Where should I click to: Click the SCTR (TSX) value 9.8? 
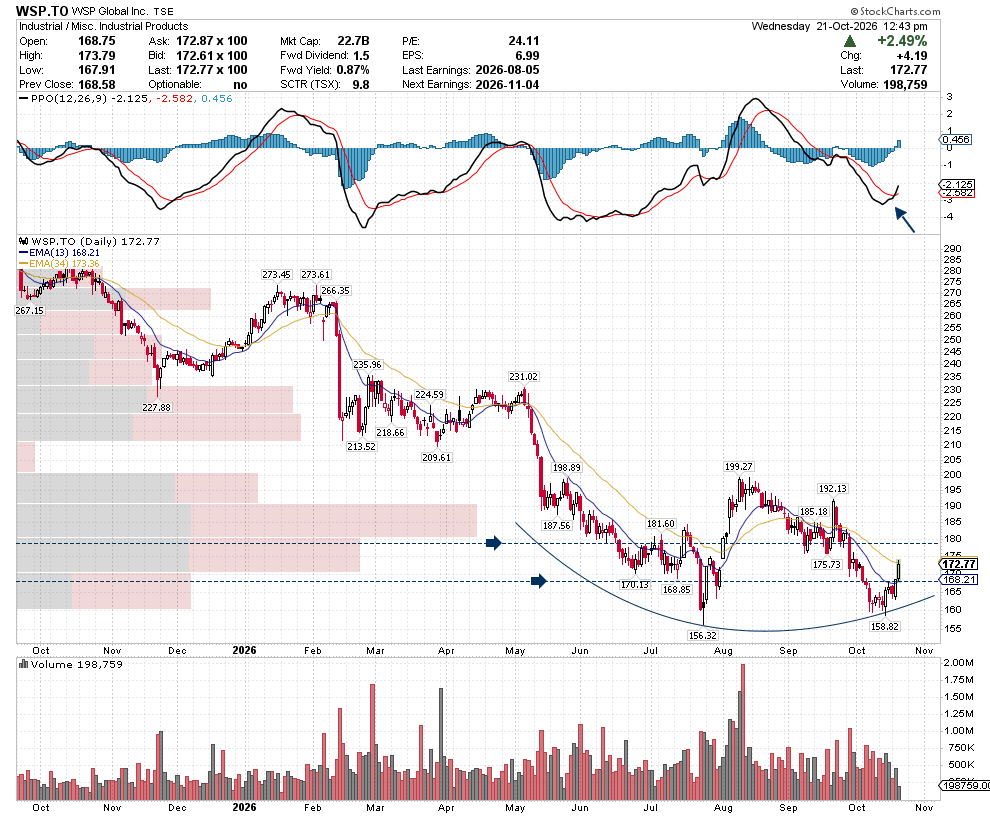[361, 85]
